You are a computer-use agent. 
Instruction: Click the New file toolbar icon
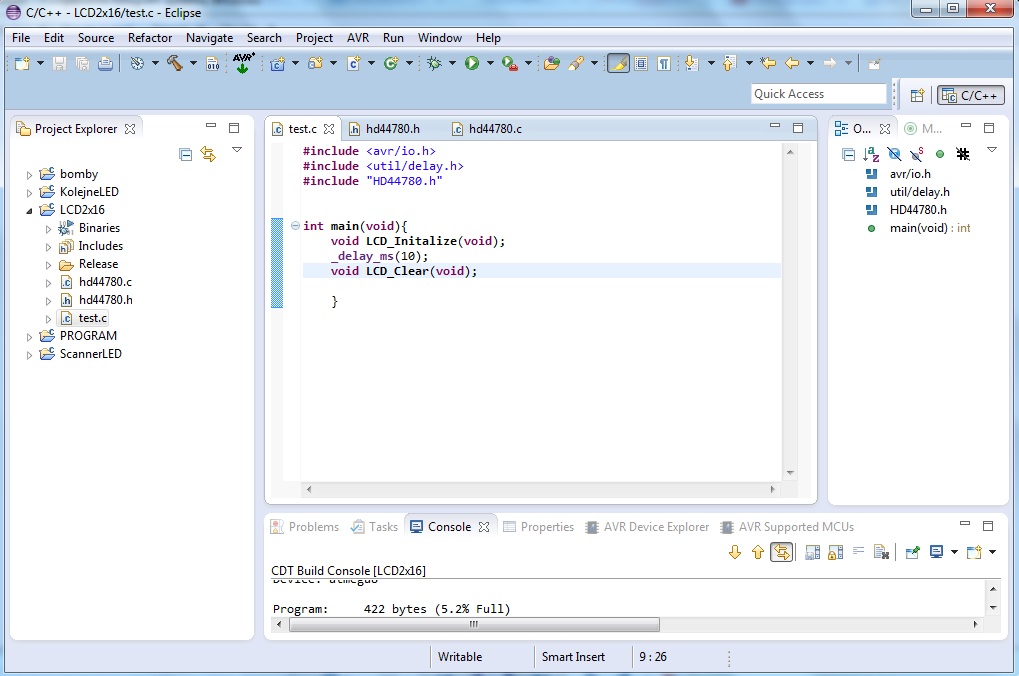click(22, 63)
